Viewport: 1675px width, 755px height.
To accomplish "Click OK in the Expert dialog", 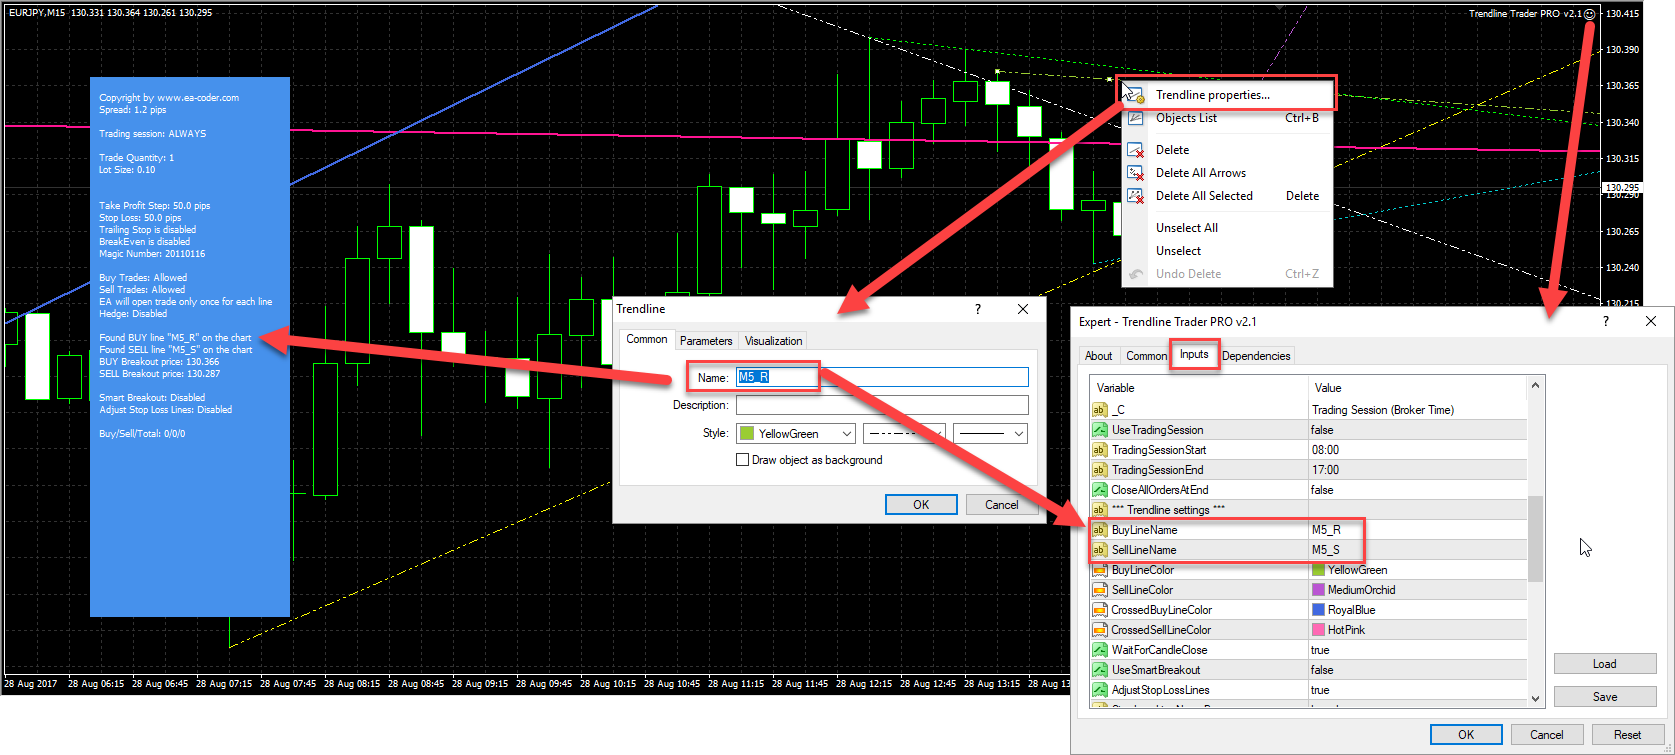I will 1466,735.
